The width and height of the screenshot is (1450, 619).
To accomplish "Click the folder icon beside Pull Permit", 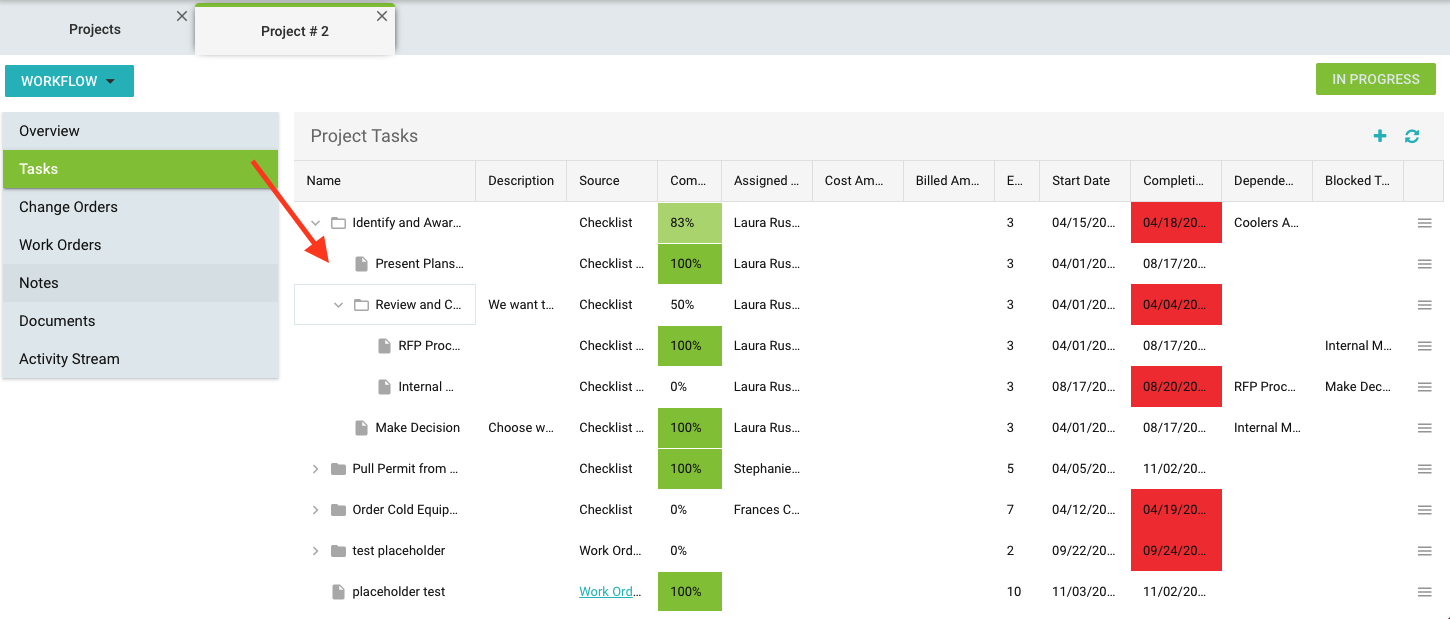I will pos(338,469).
